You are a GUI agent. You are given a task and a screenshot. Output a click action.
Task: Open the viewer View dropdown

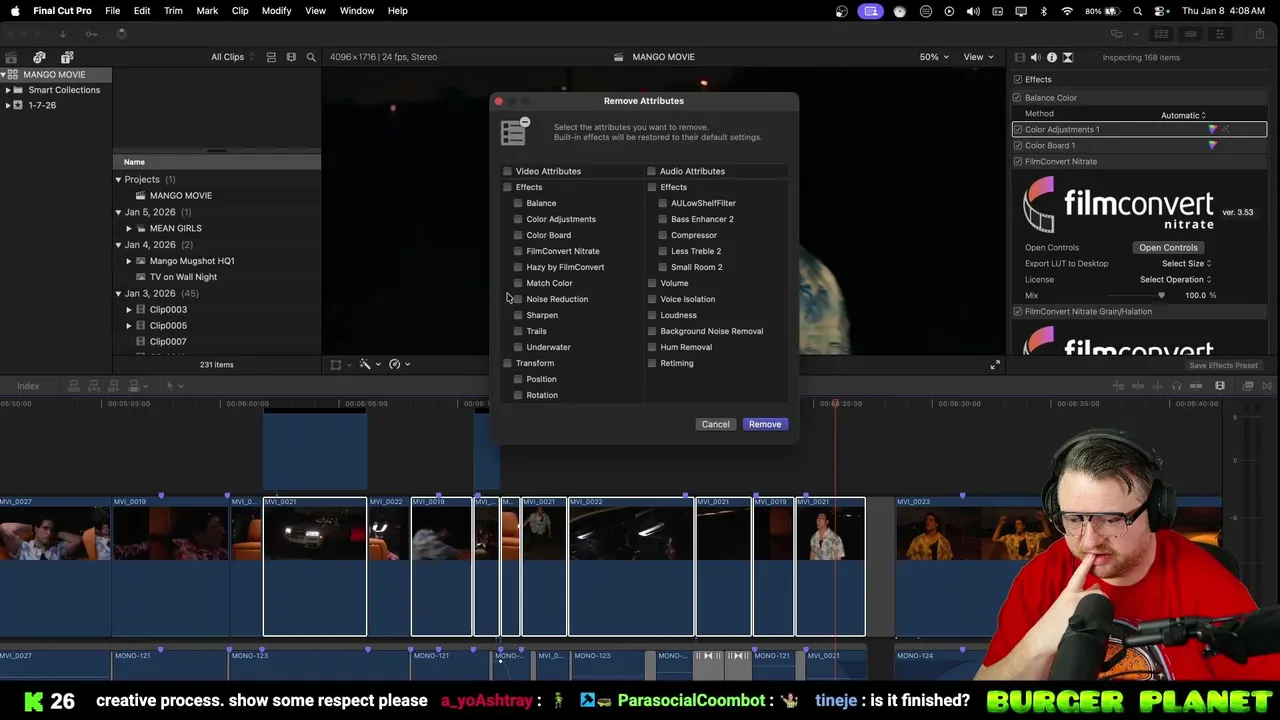(x=977, y=57)
